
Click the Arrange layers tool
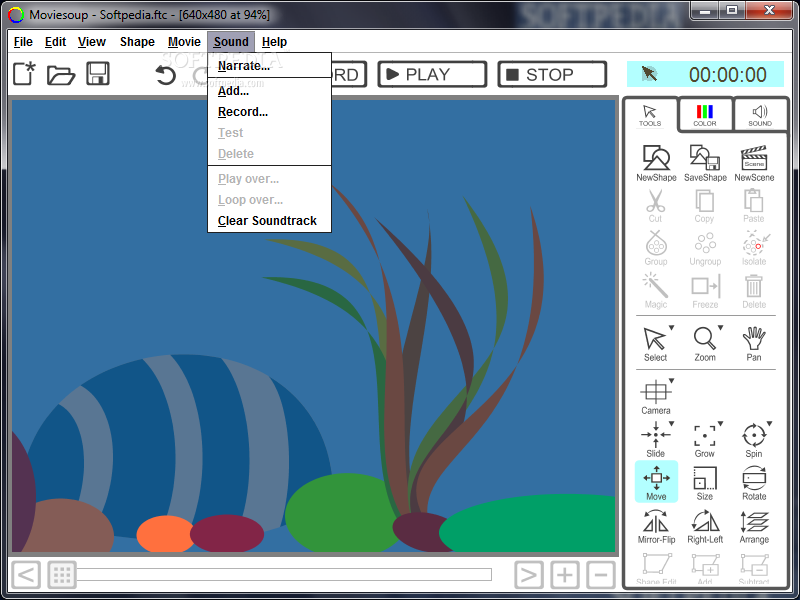pos(754,526)
